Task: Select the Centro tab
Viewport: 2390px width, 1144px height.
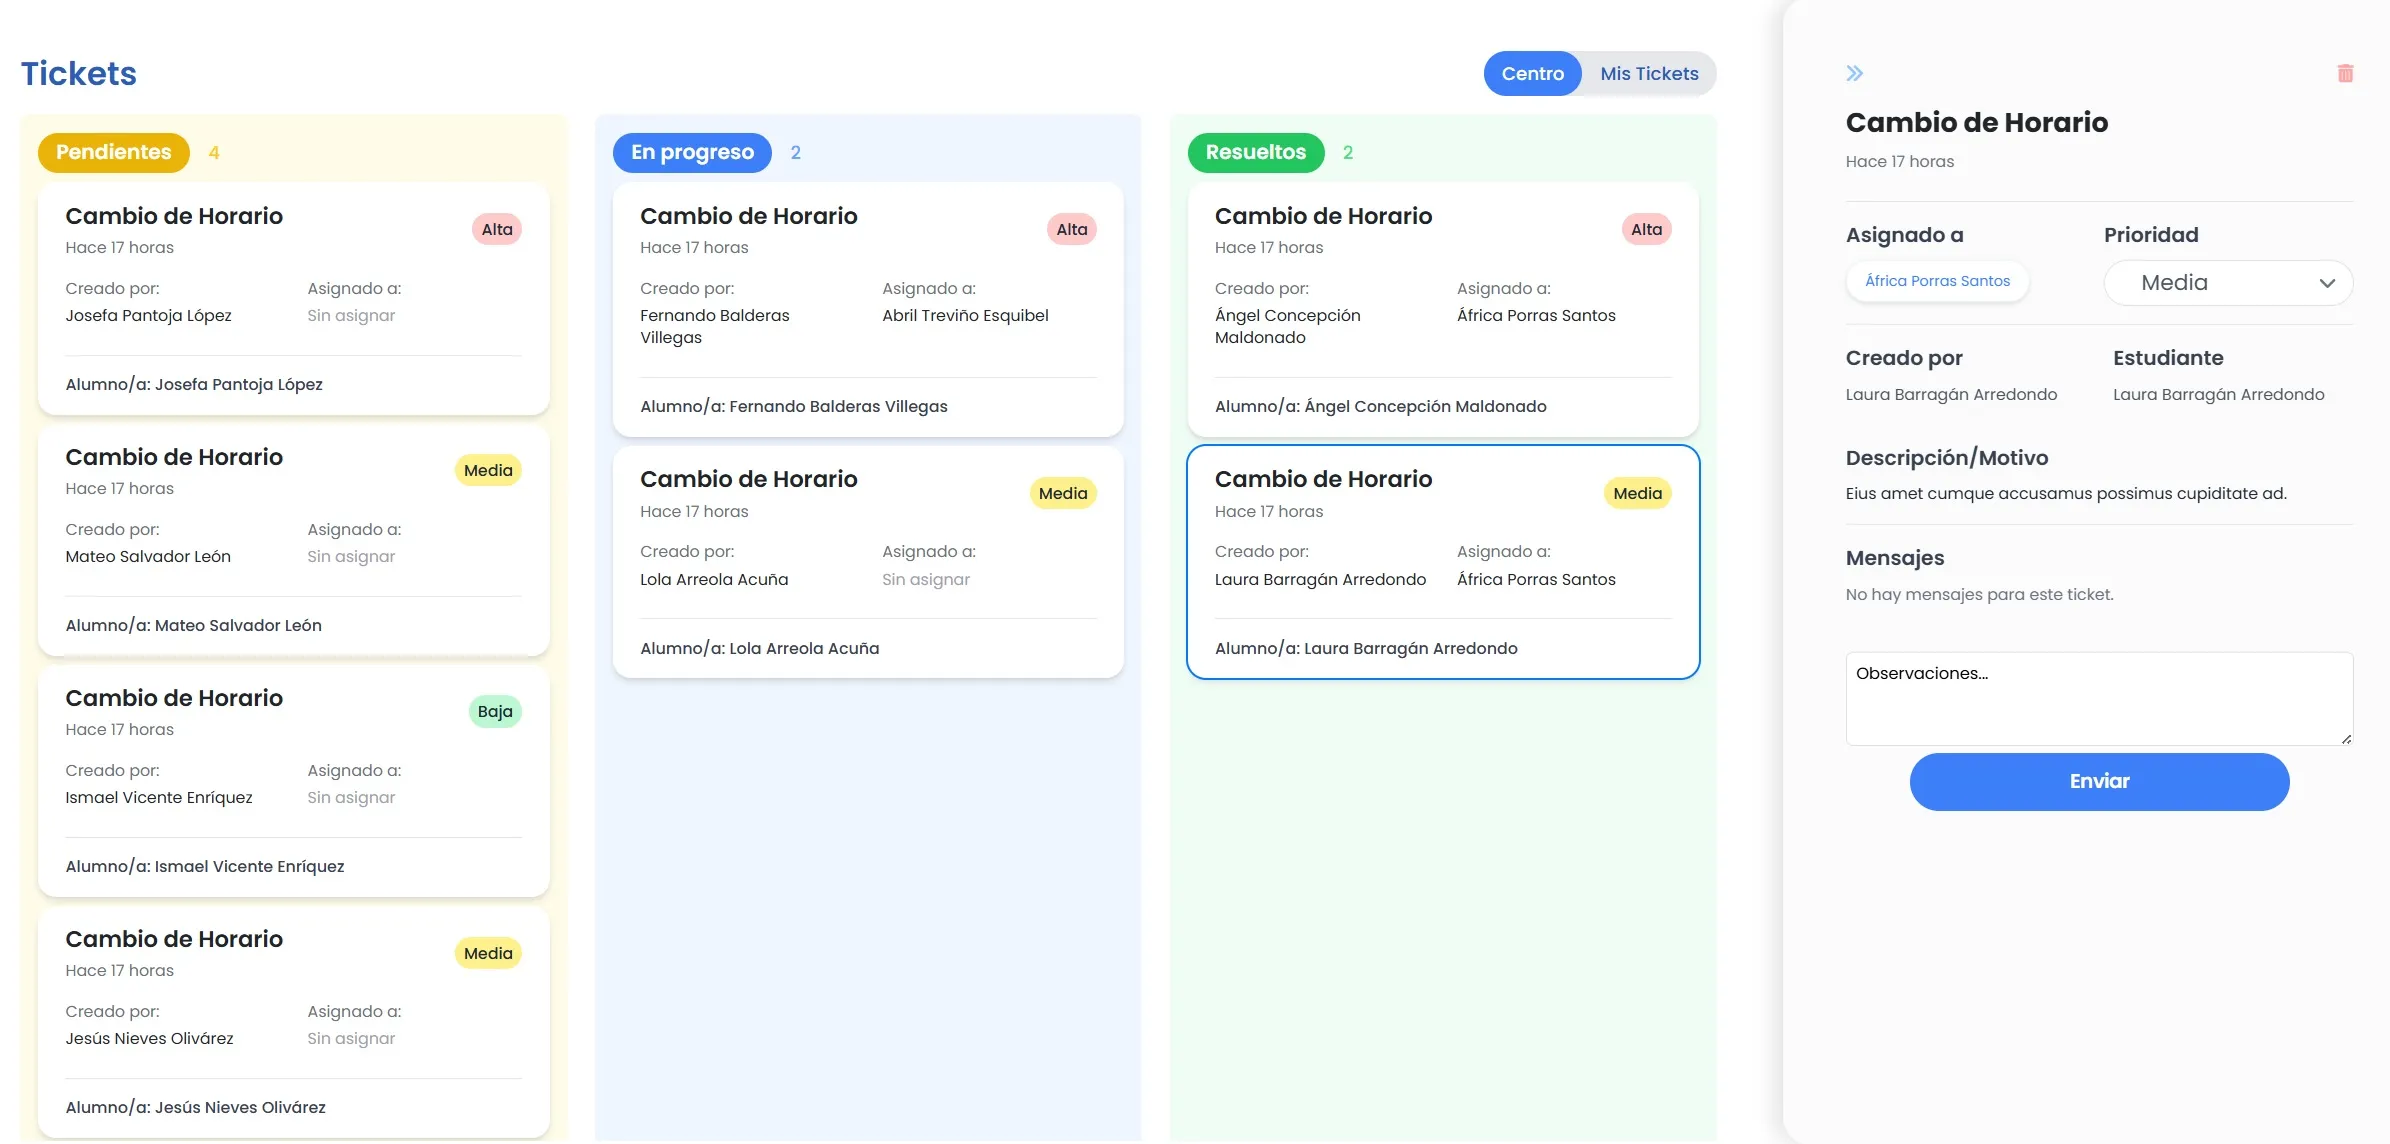Action: 1533,72
